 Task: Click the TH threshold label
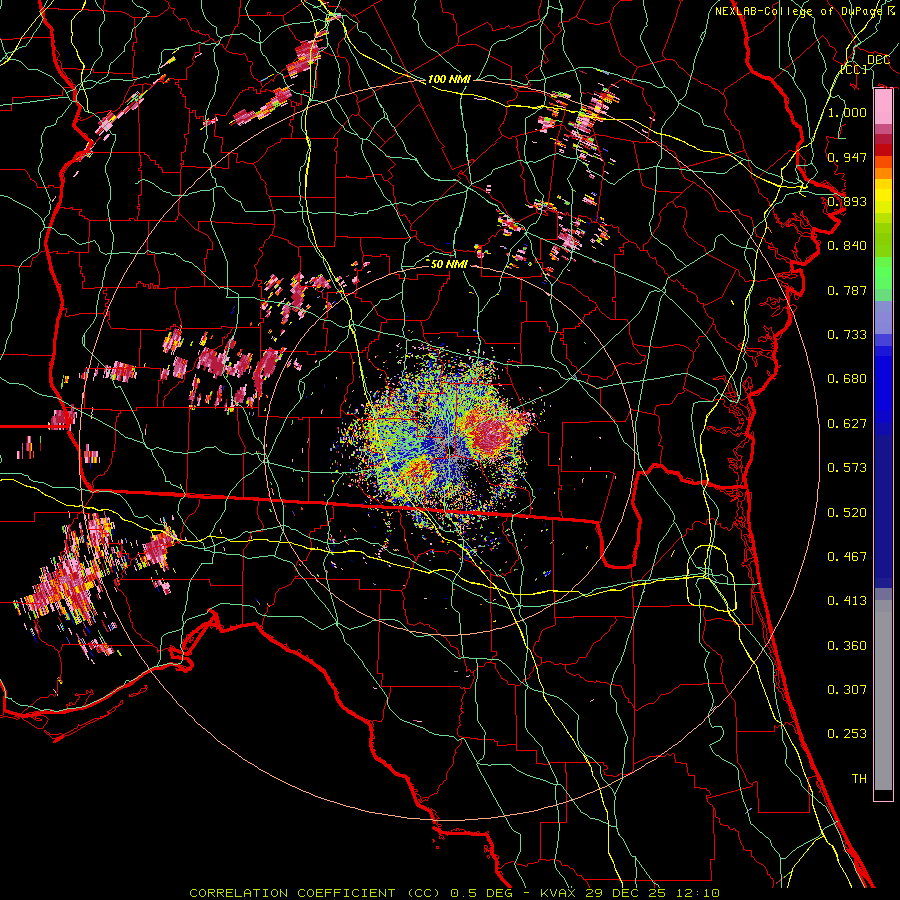coord(859,778)
